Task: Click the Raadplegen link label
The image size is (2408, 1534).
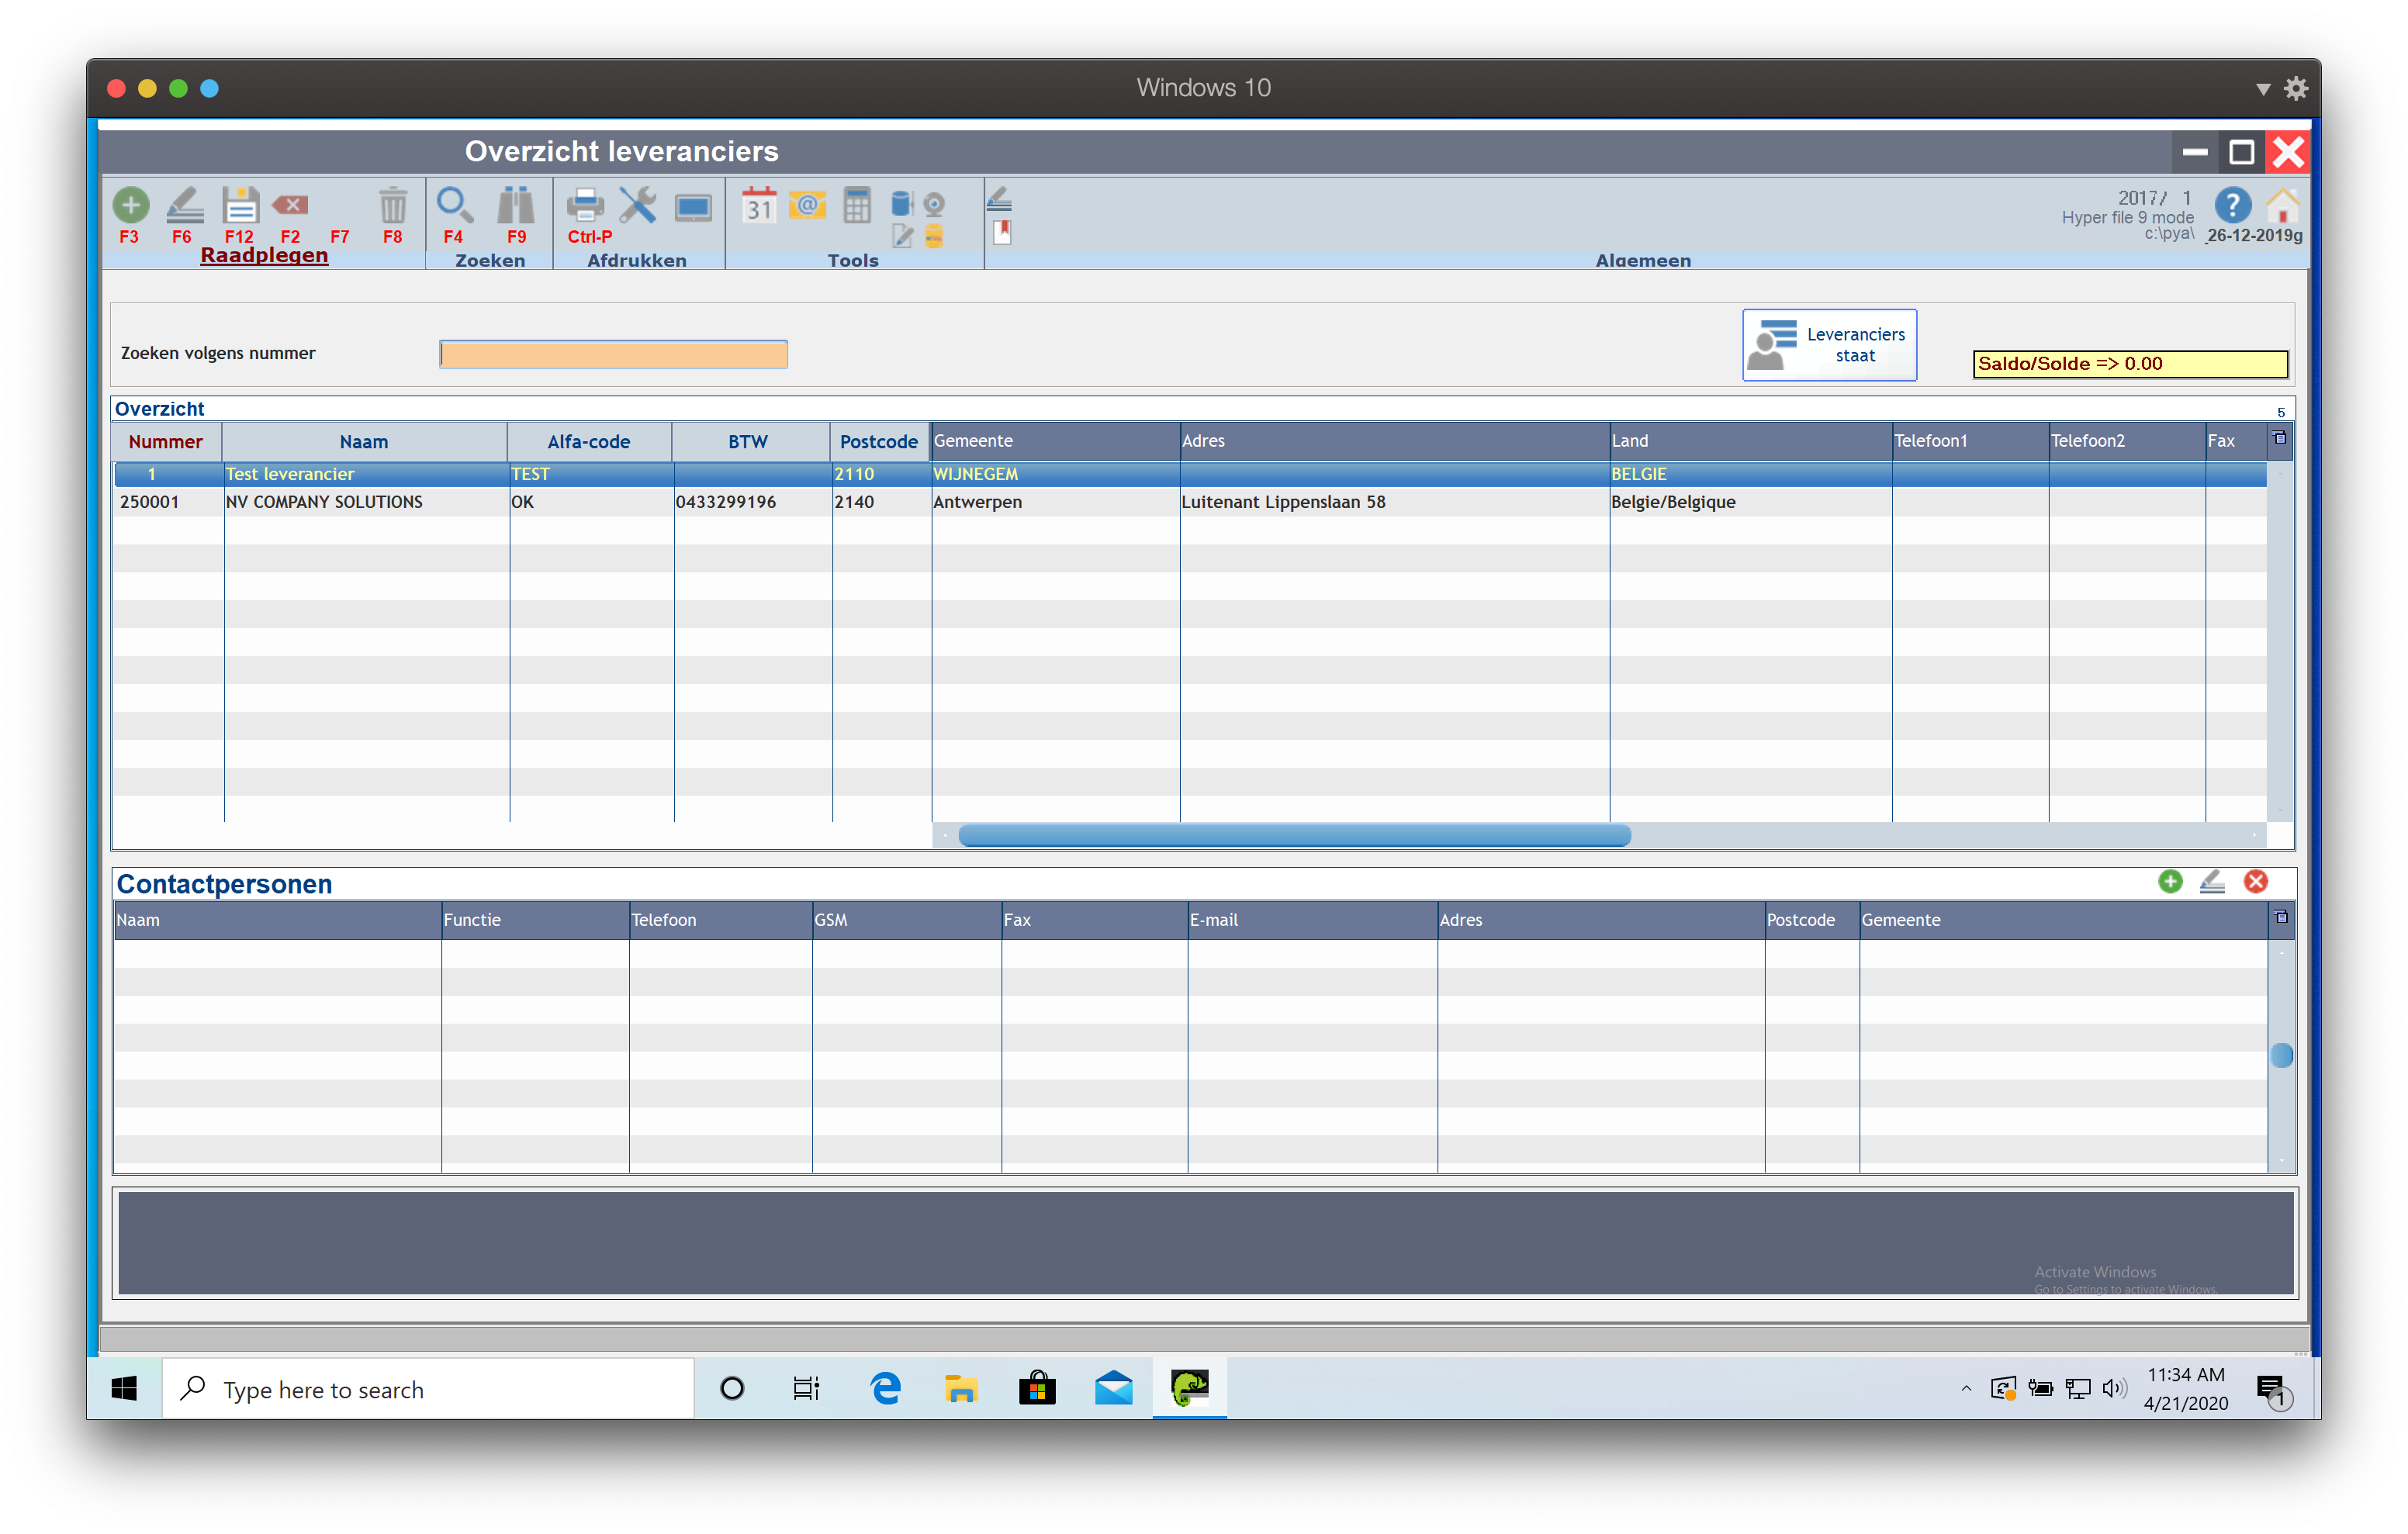Action: coord(264,255)
